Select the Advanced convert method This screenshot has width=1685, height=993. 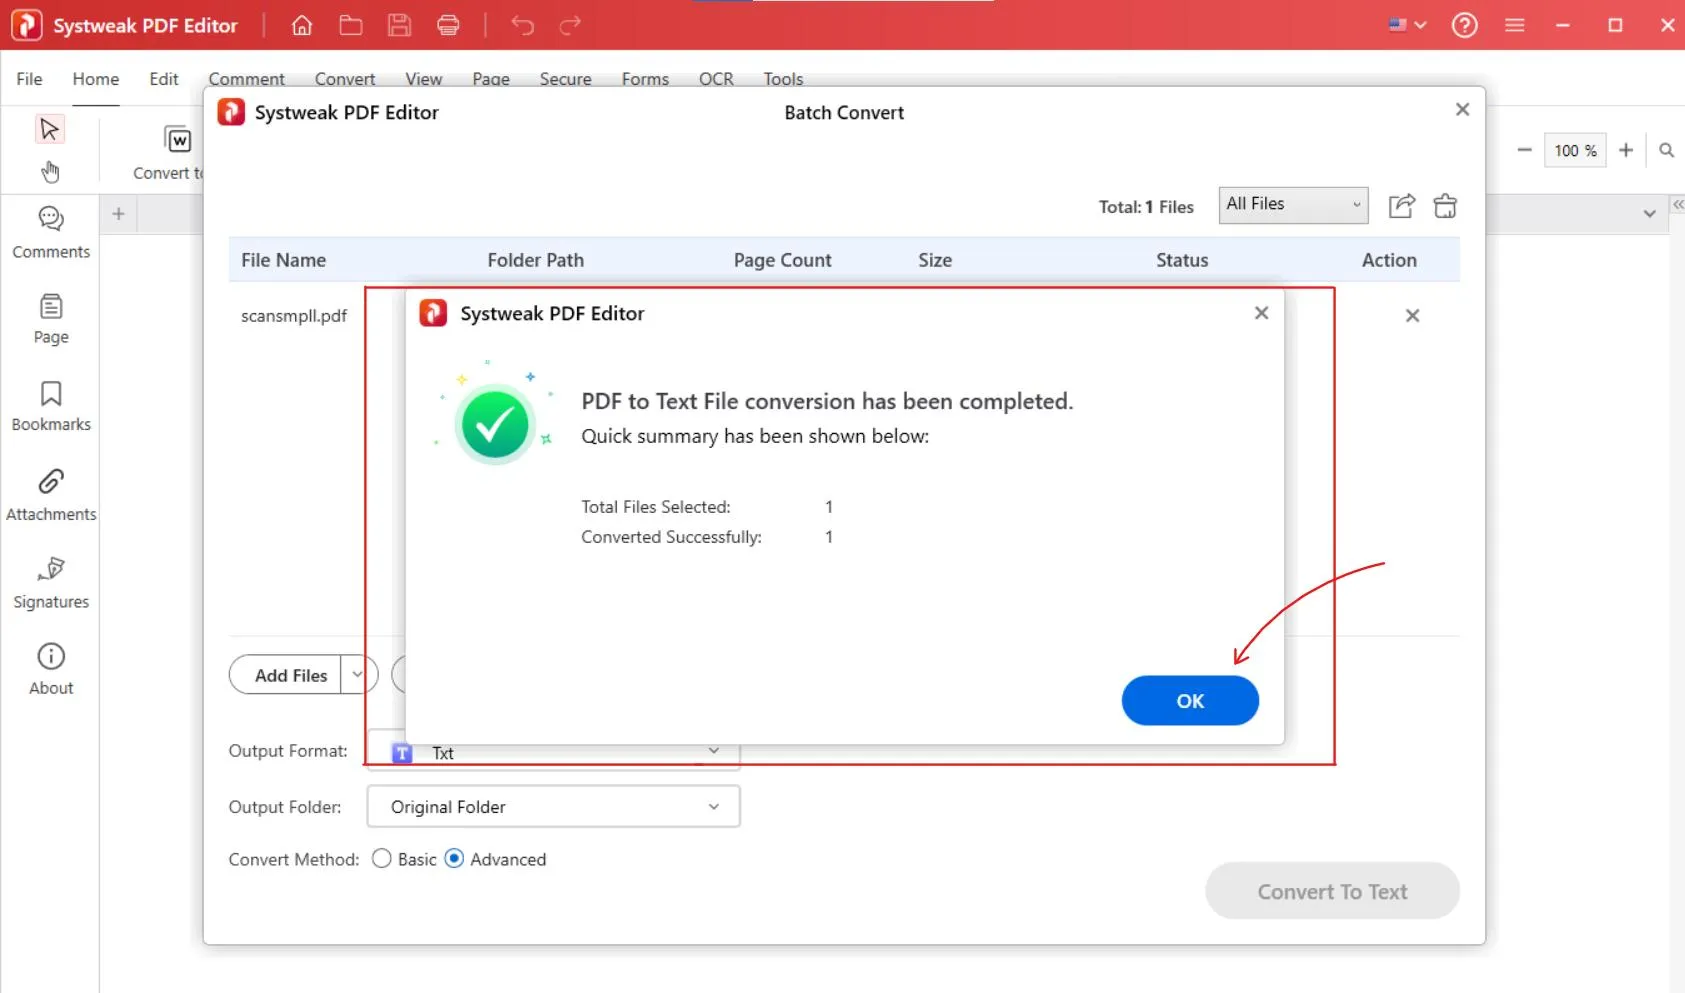click(454, 859)
